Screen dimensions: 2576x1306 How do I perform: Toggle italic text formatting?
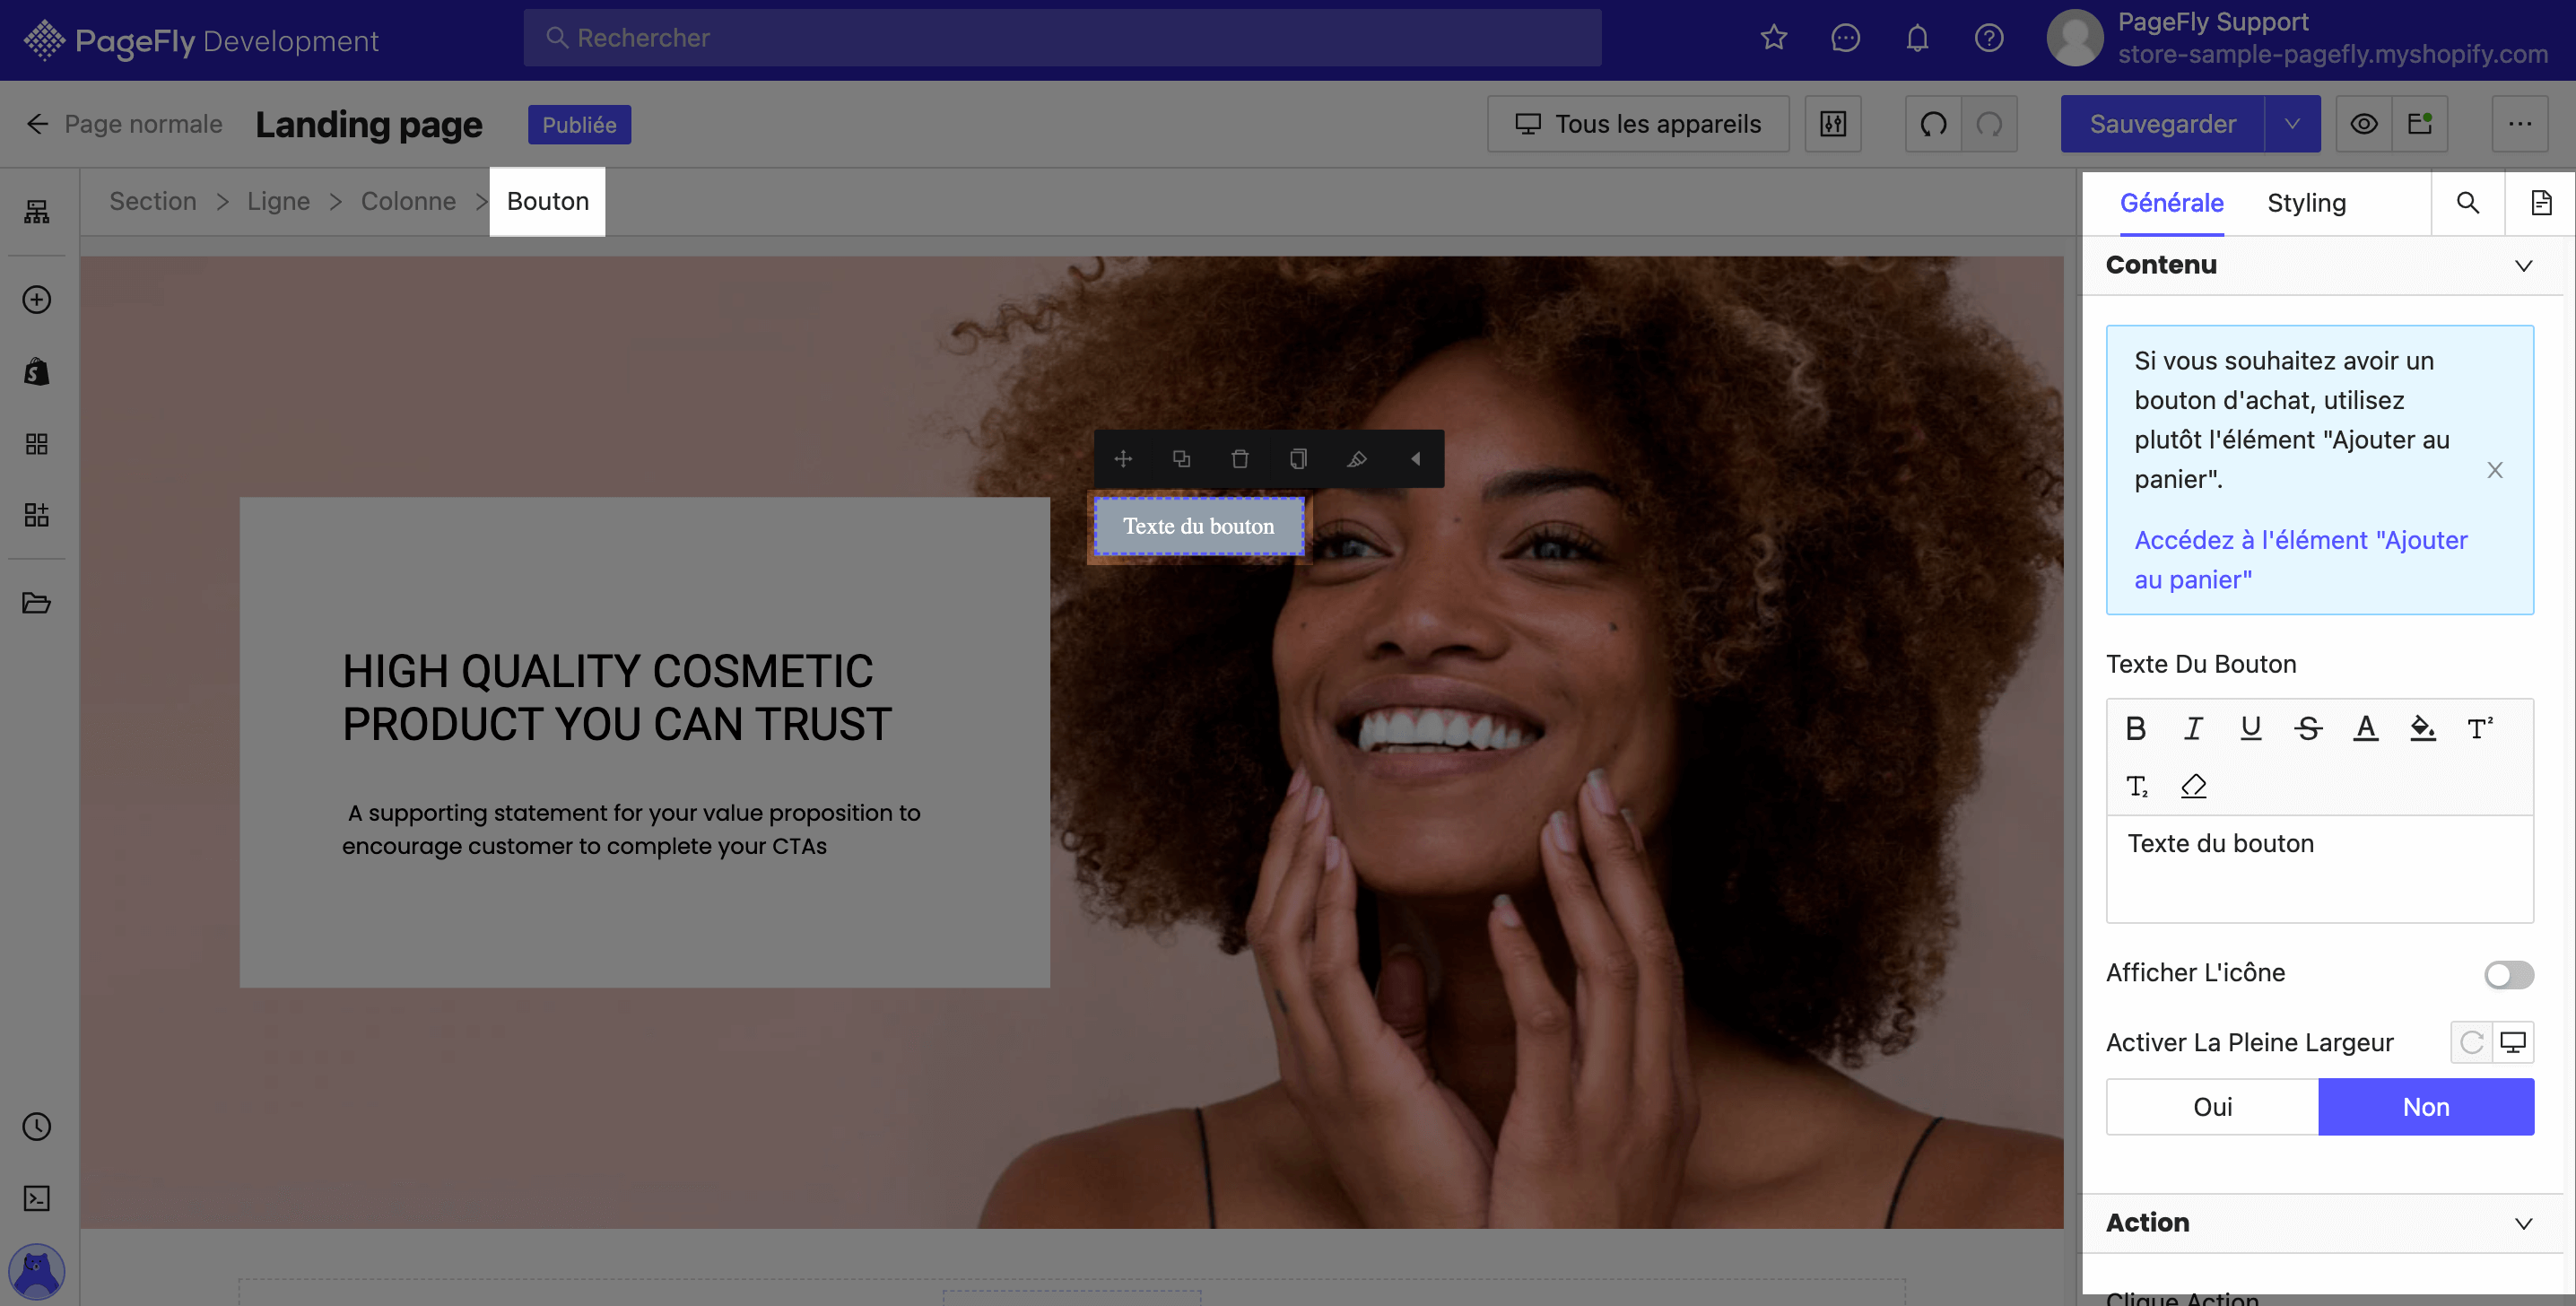click(x=2193, y=729)
